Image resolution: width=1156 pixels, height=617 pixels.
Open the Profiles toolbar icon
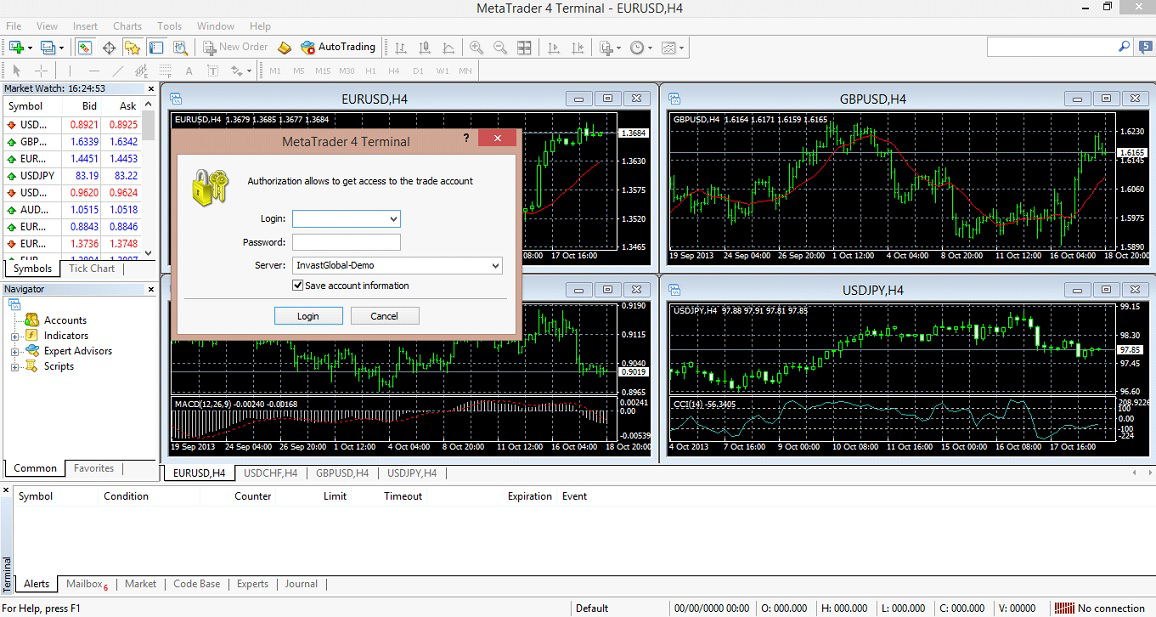[47, 47]
